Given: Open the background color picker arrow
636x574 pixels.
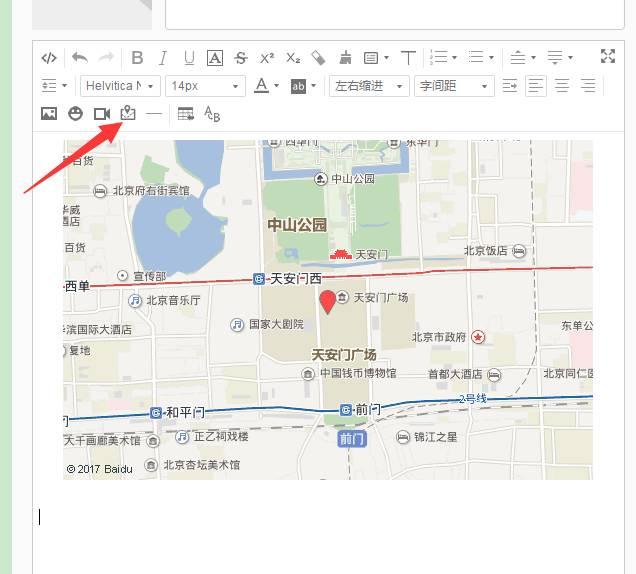Looking at the screenshot, I should (x=313, y=86).
